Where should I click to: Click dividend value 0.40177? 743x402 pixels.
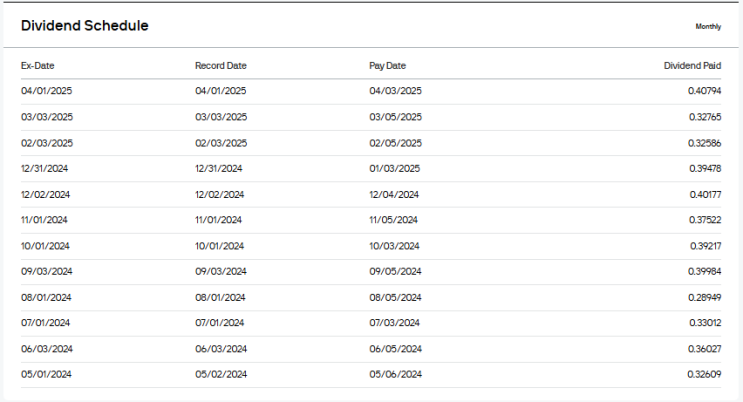(705, 195)
